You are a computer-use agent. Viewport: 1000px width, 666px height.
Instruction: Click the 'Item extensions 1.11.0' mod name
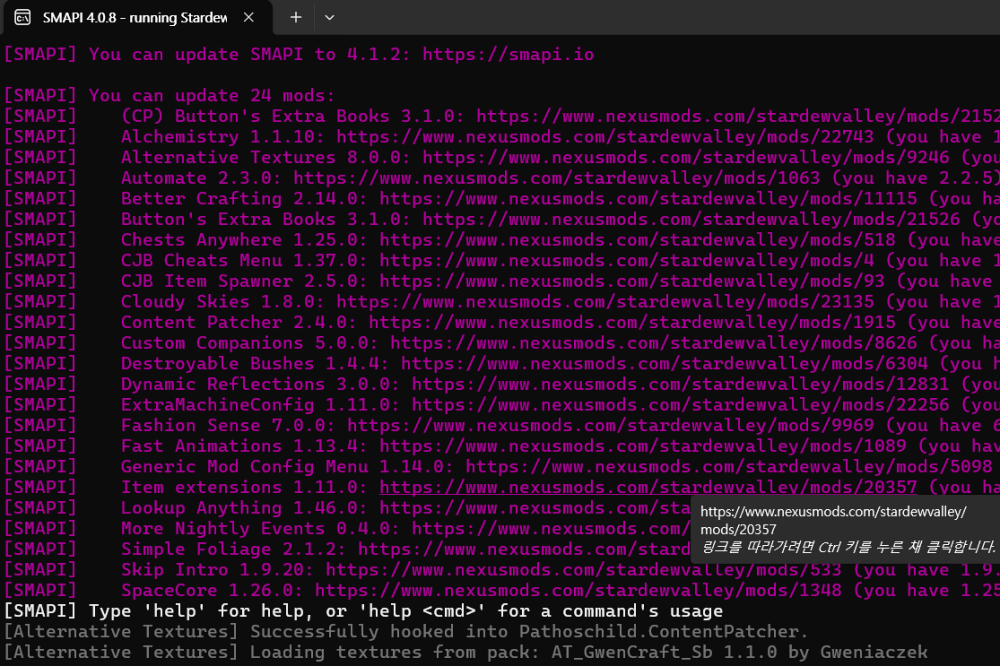[244, 487]
